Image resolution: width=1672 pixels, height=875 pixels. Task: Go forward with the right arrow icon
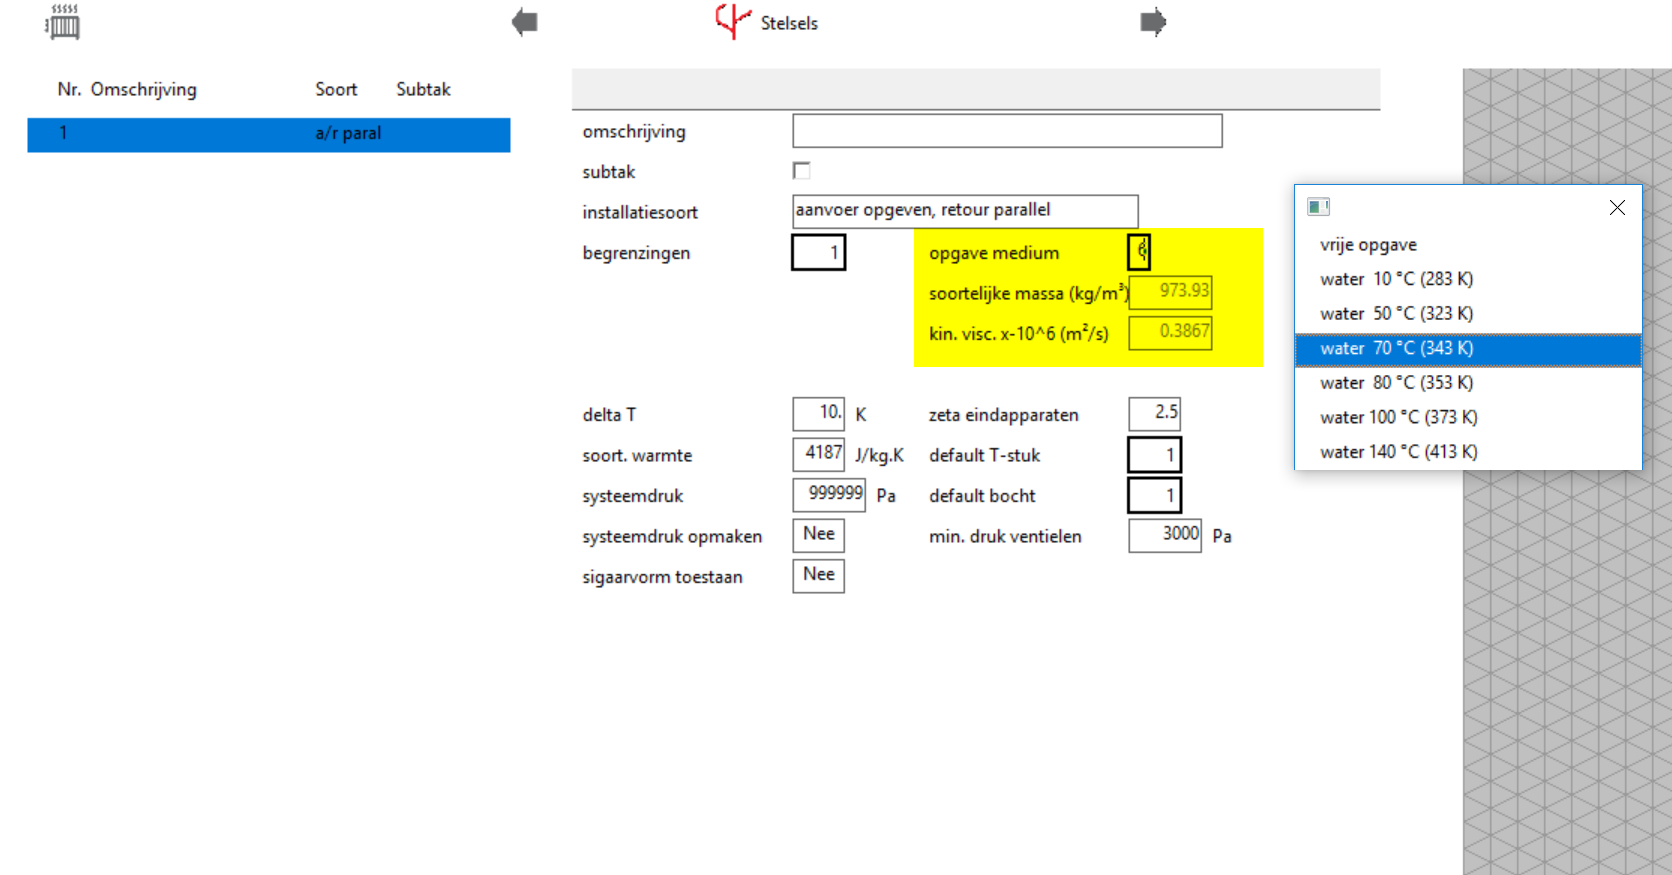(x=1153, y=22)
